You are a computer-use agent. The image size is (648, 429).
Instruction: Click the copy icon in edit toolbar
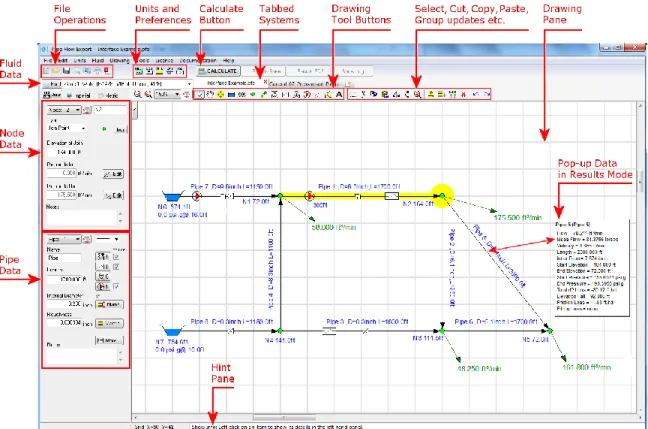[x=374, y=95]
